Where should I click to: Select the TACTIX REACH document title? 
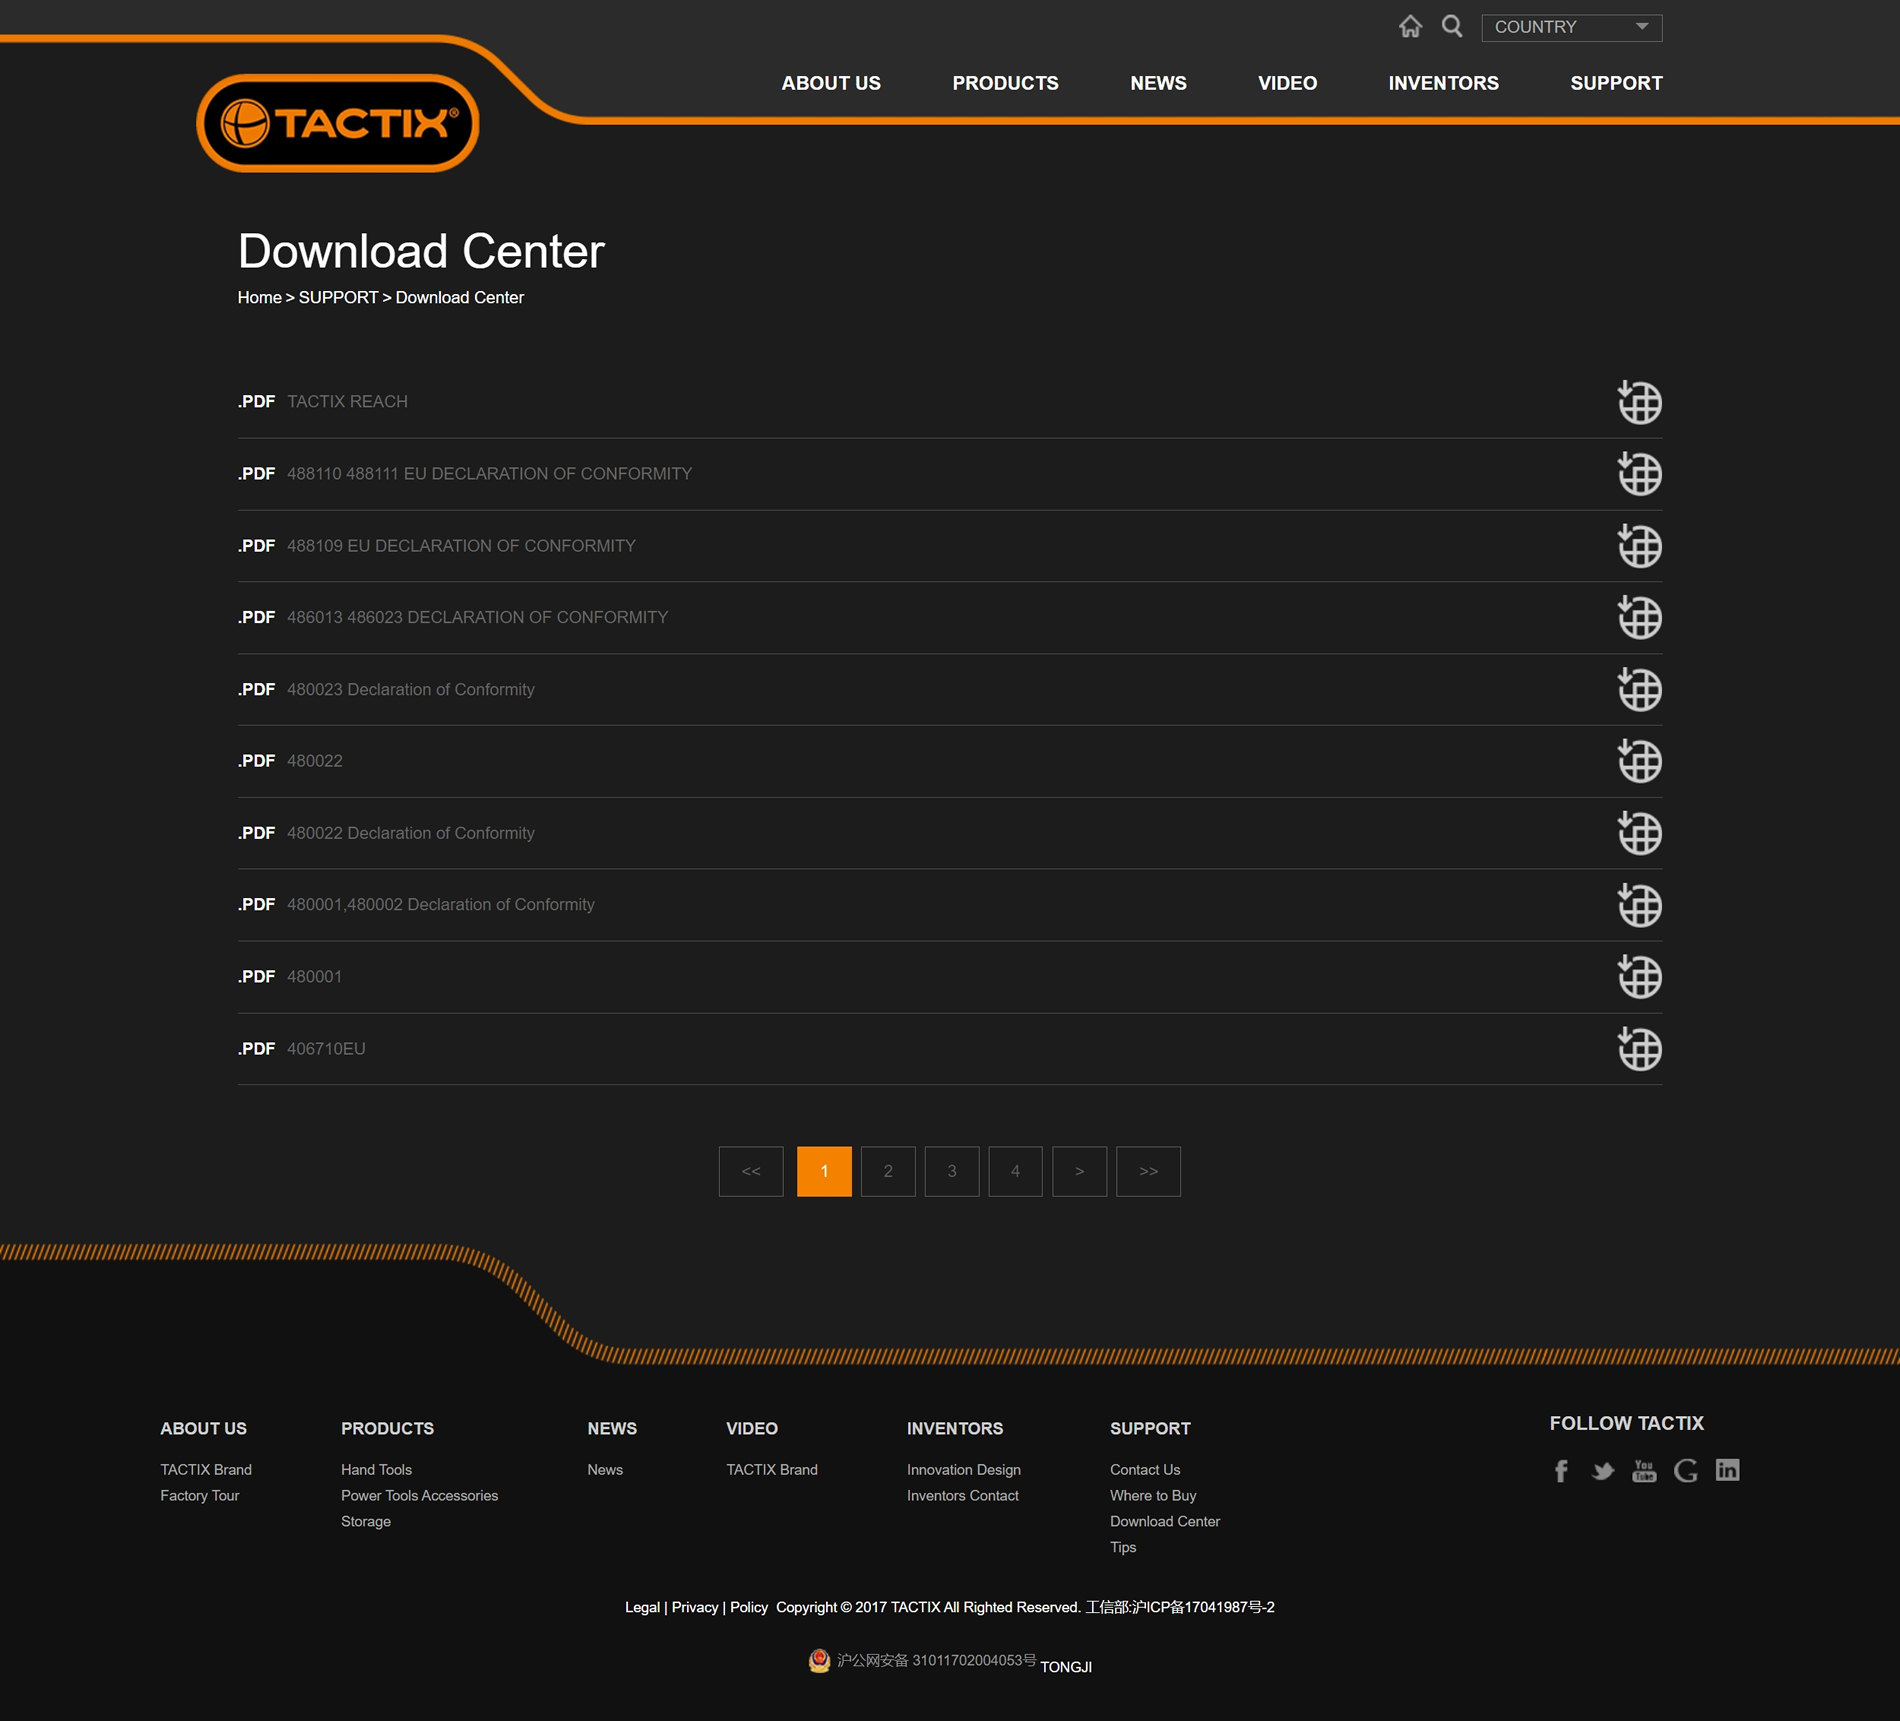[347, 402]
